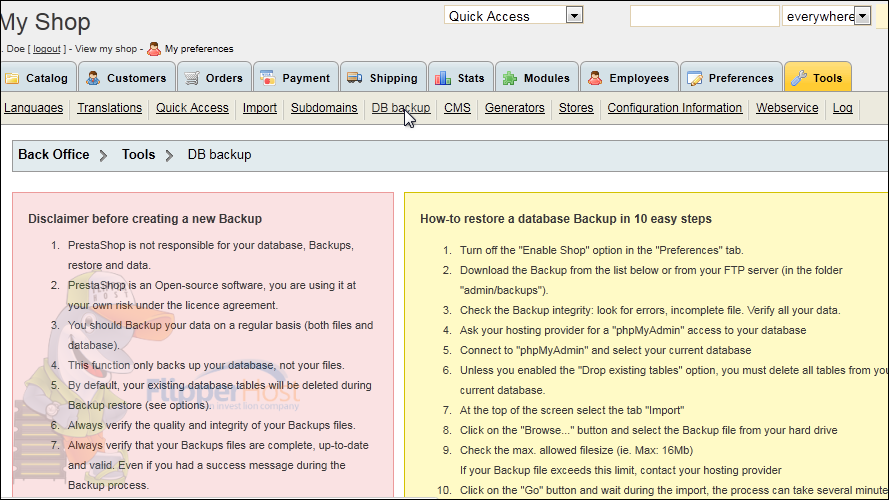Go to Quick Access submenu link
The width and height of the screenshot is (889, 500).
192,108
